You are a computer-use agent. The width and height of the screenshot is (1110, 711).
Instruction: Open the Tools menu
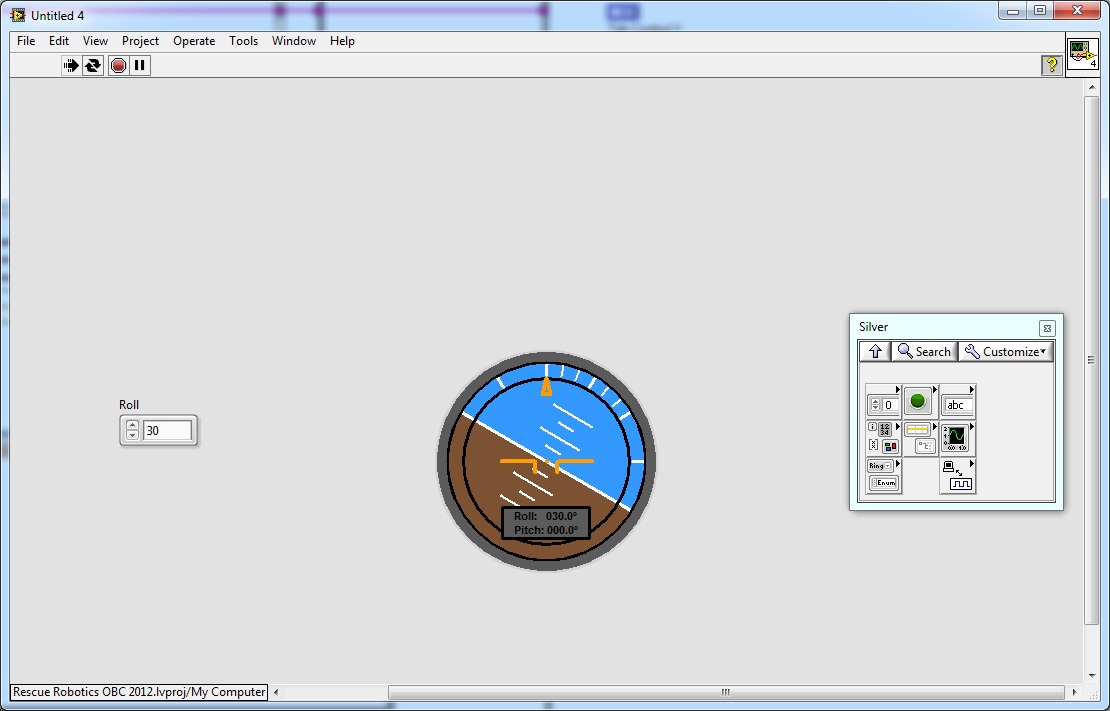(243, 41)
